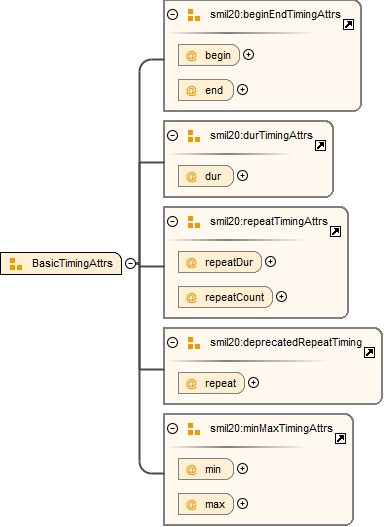Expand the max attribute plus button
Screen dimensions: 384x527
[x=242, y=503]
